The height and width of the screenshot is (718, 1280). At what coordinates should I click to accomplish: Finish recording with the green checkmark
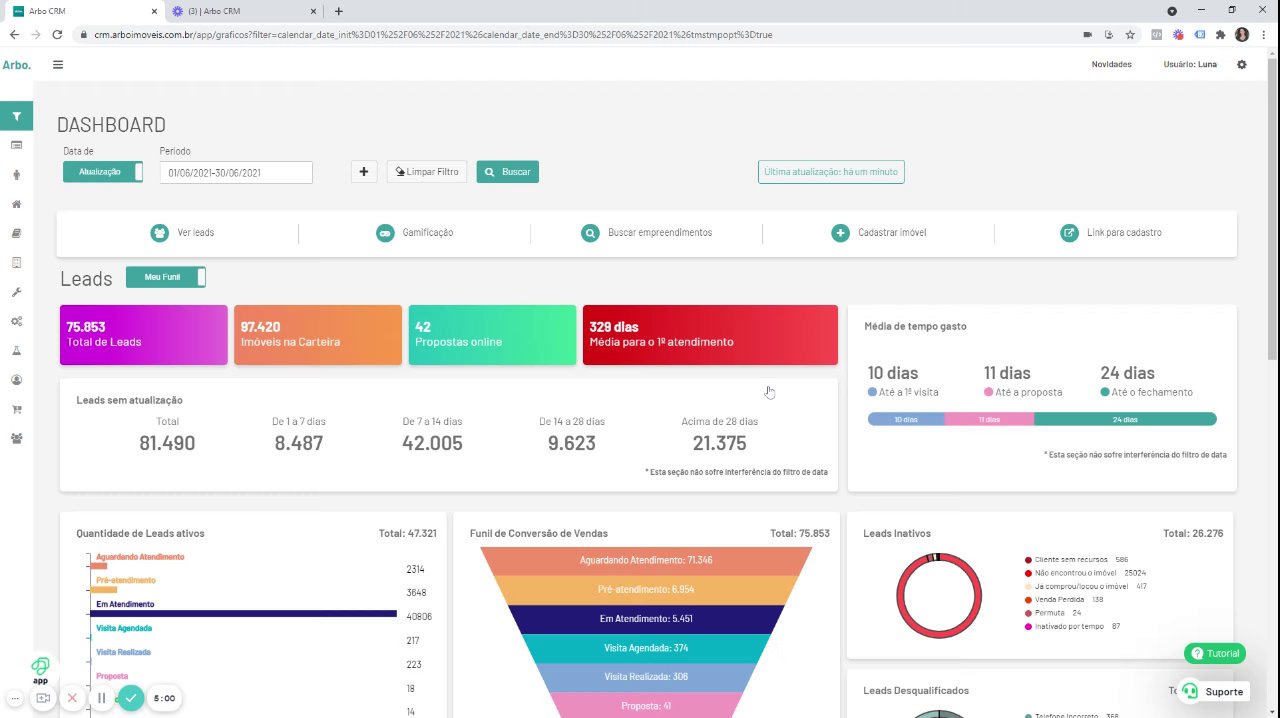pos(130,698)
